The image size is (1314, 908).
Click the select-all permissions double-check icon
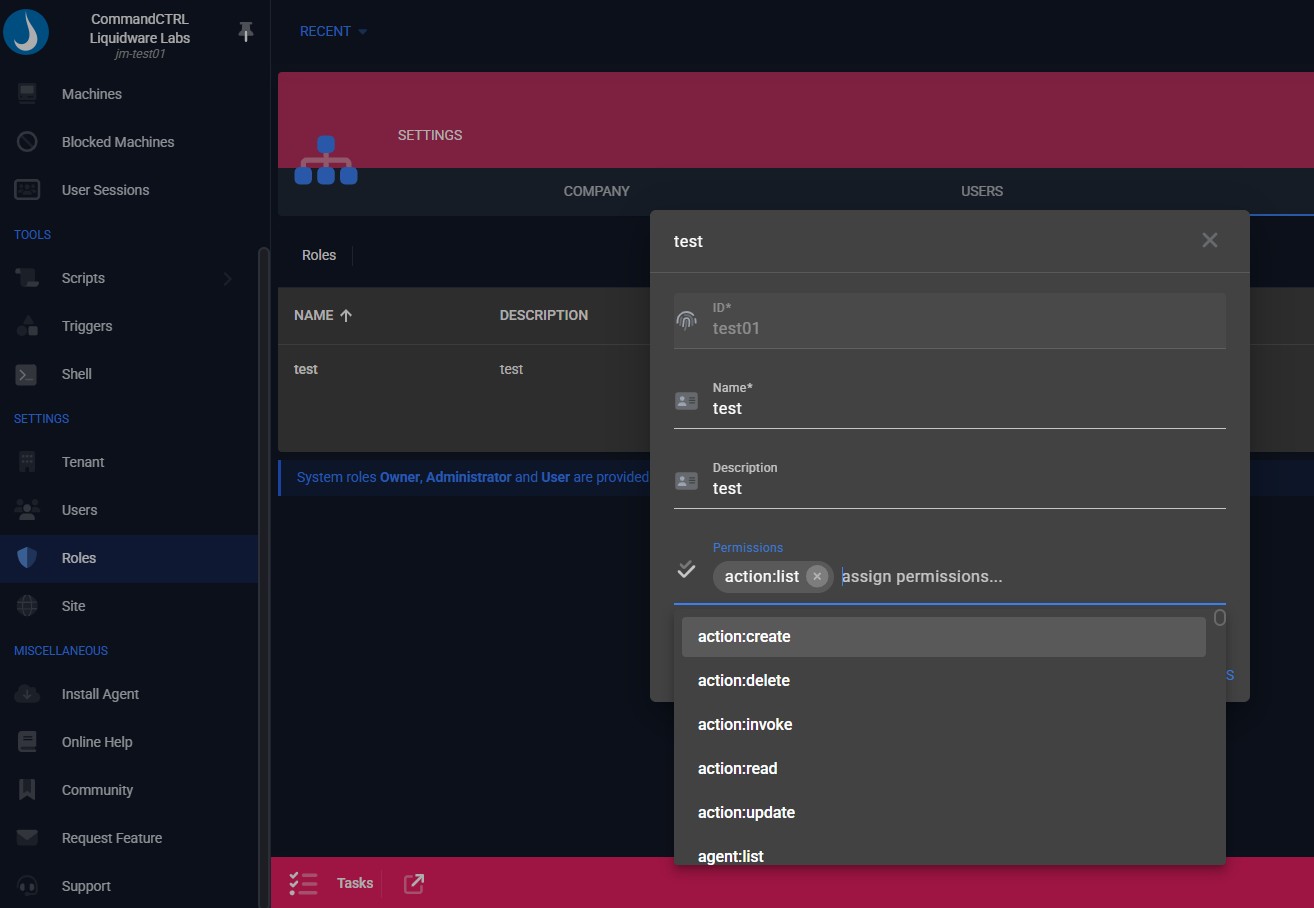pyautogui.click(x=686, y=570)
